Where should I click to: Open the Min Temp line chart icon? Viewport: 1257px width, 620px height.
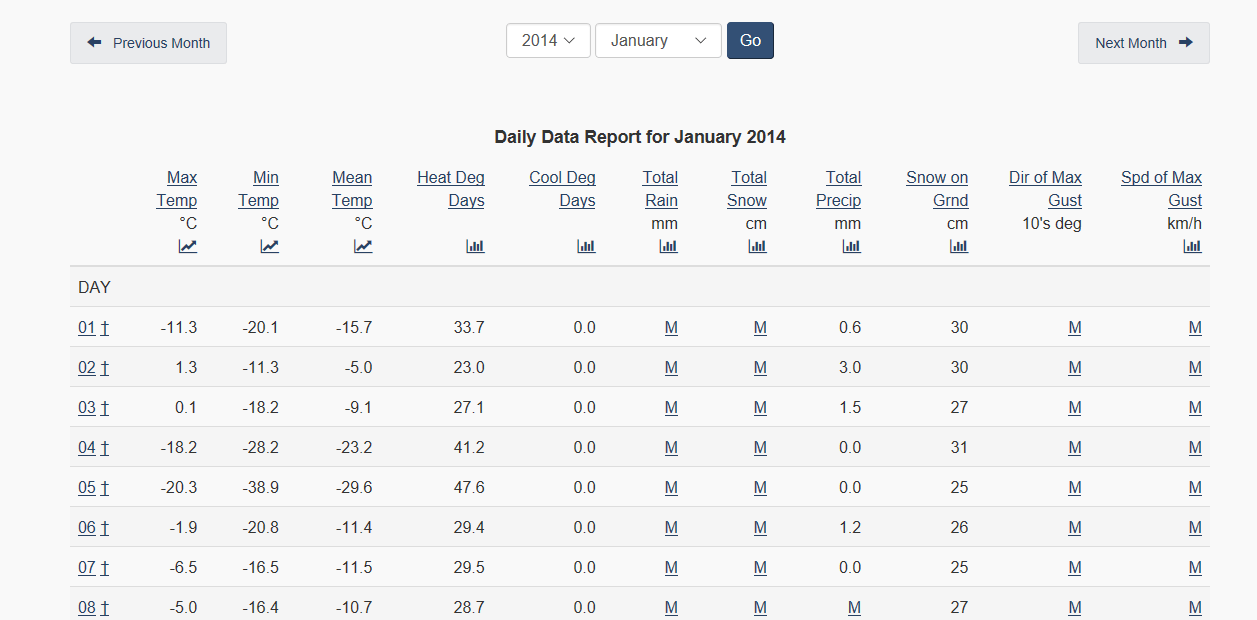point(270,246)
